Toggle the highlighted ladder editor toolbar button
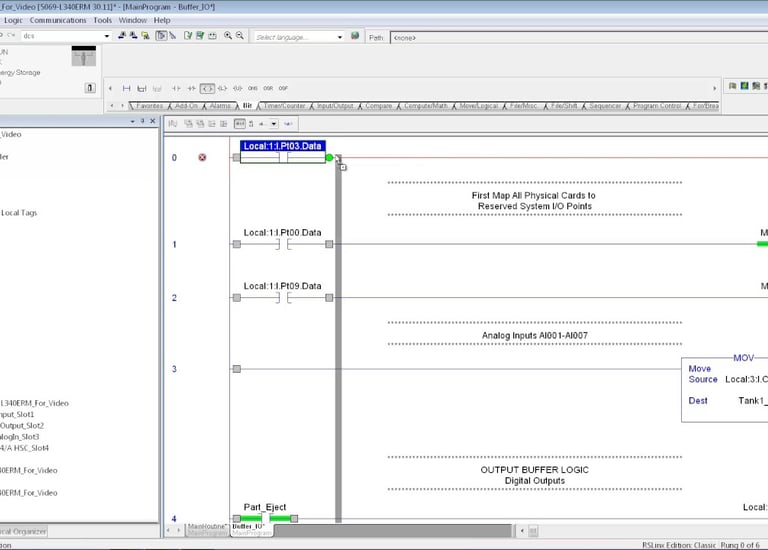Screen dimensions: 768x550 click(240, 124)
